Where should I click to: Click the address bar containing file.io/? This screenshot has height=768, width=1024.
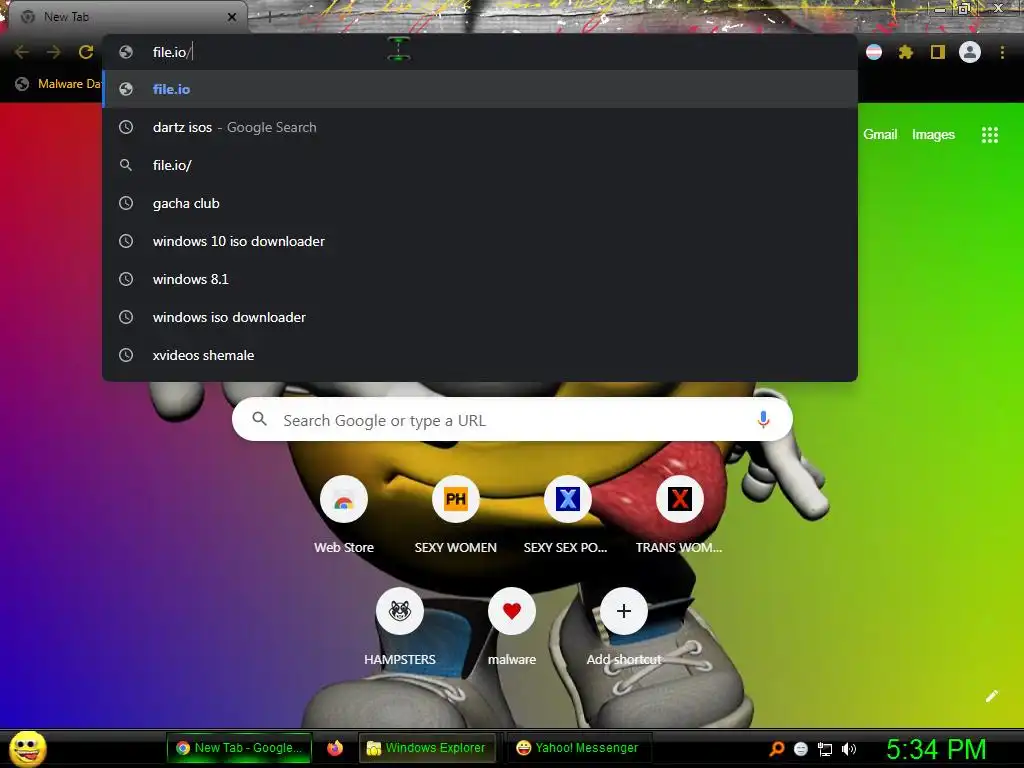[x=480, y=52]
